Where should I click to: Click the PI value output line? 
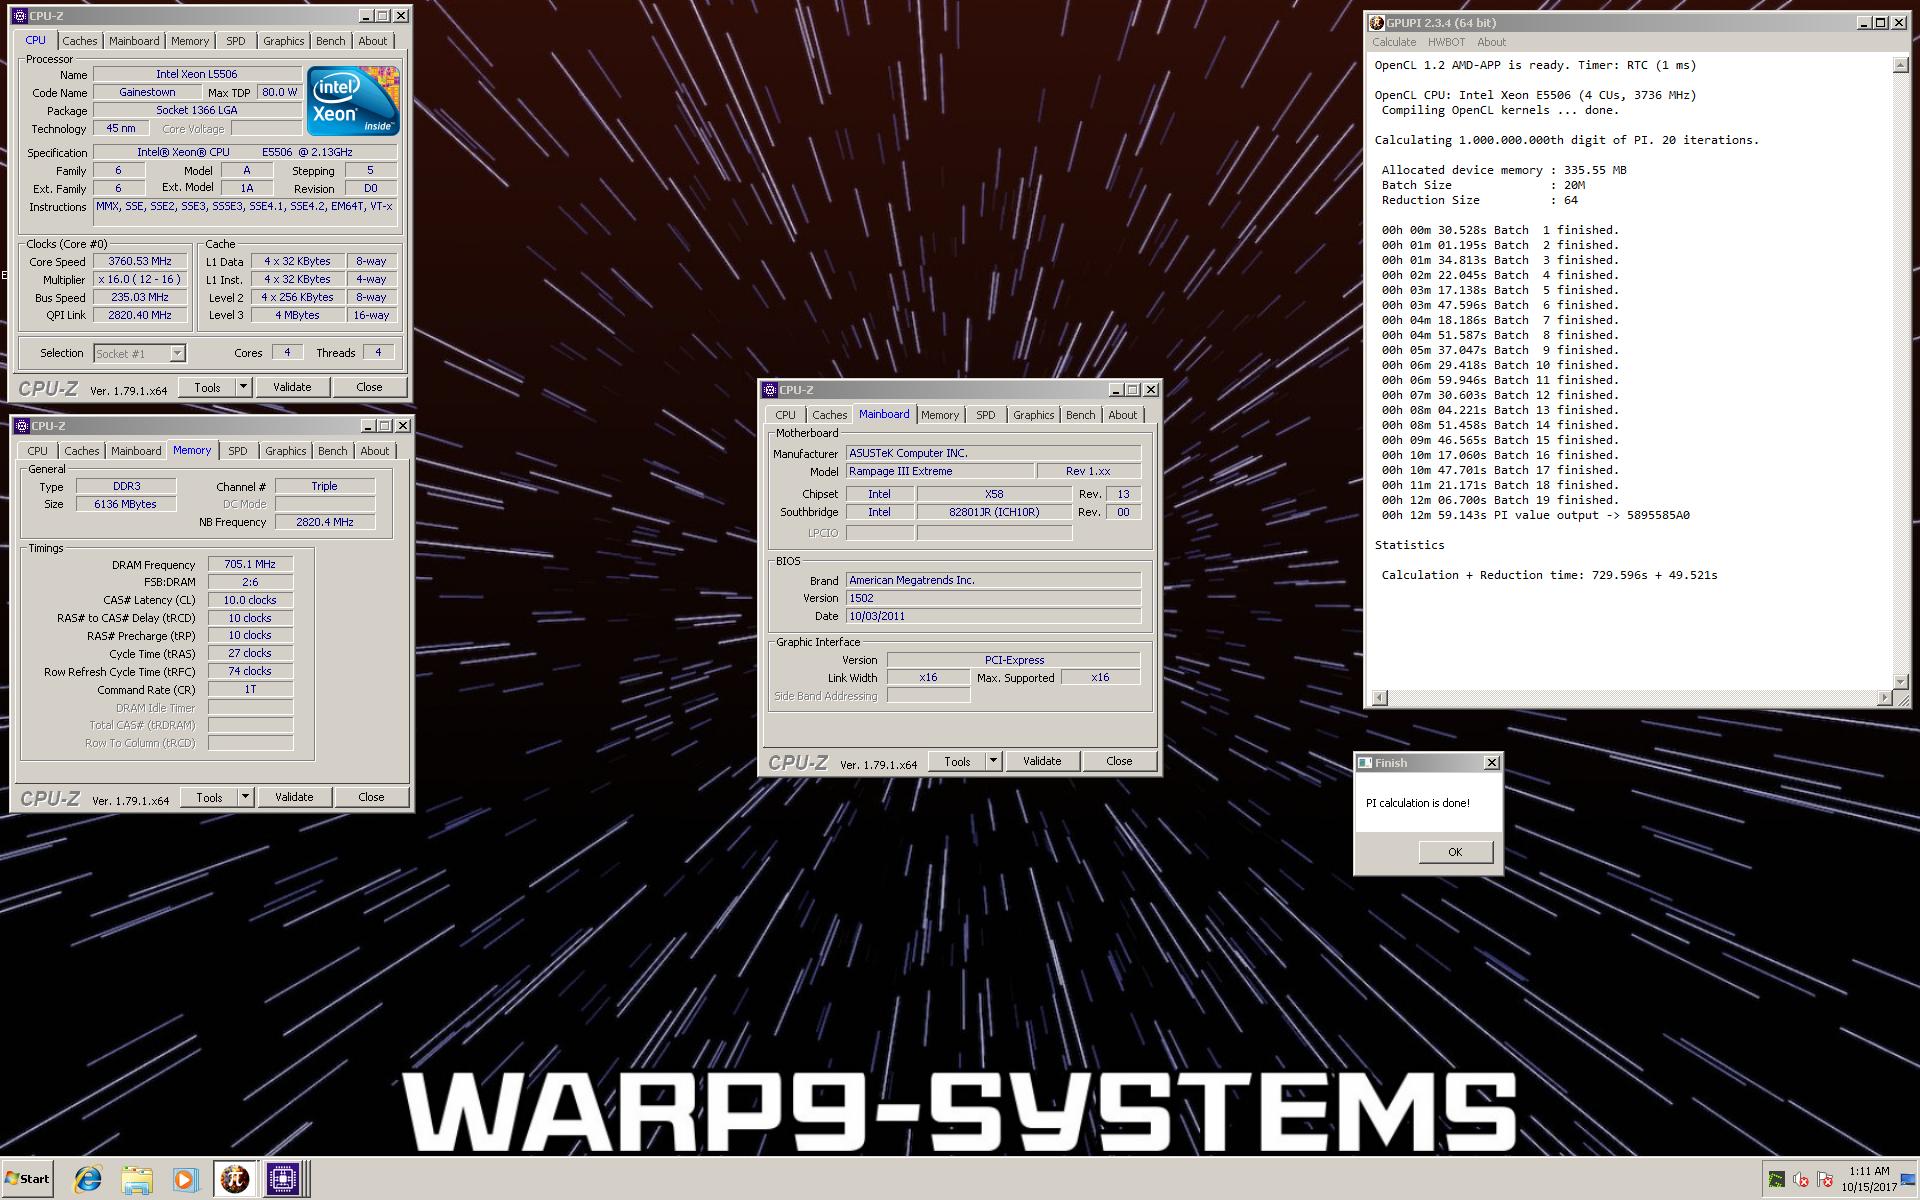click(x=1535, y=516)
